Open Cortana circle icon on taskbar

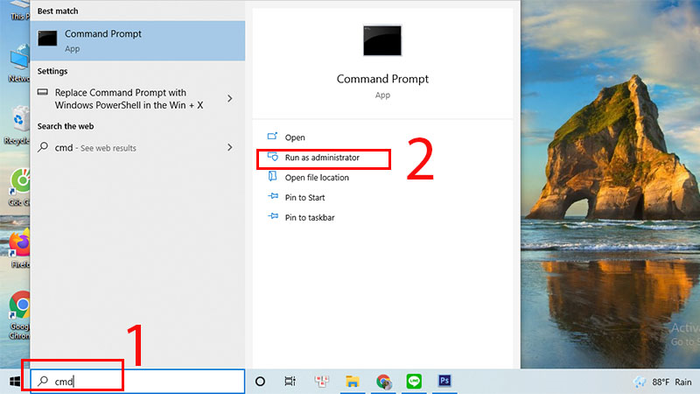click(x=260, y=382)
